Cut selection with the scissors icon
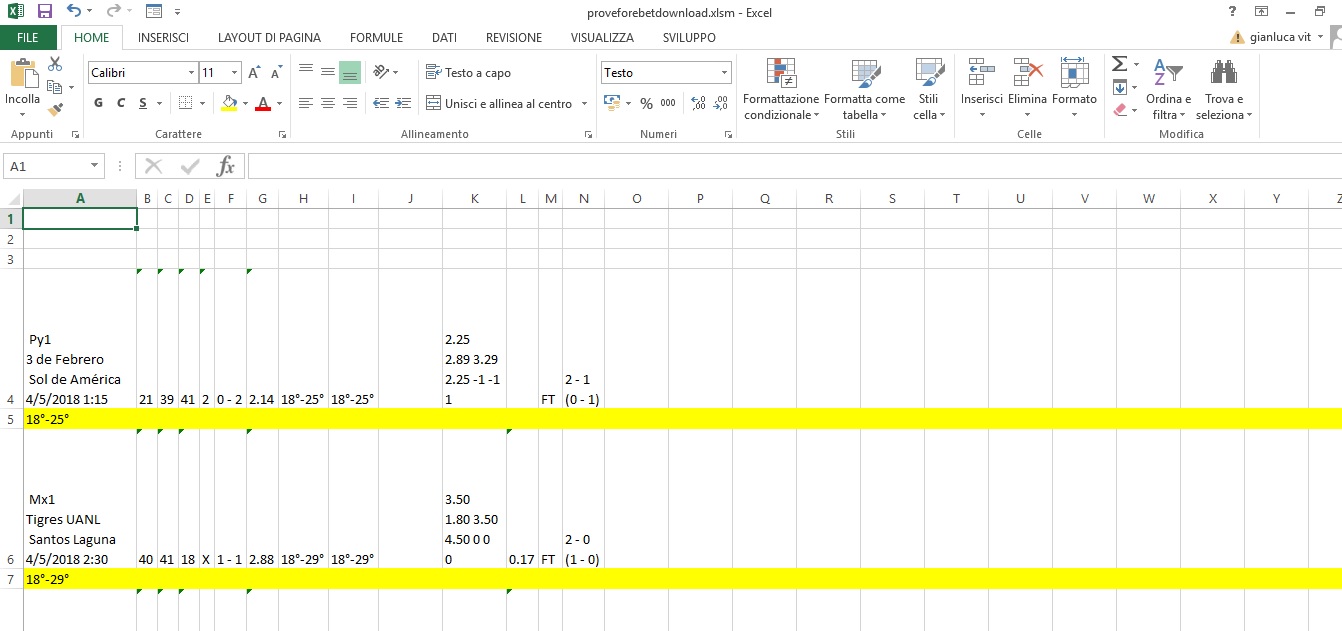This screenshot has height=631, width=1342. click(x=55, y=64)
